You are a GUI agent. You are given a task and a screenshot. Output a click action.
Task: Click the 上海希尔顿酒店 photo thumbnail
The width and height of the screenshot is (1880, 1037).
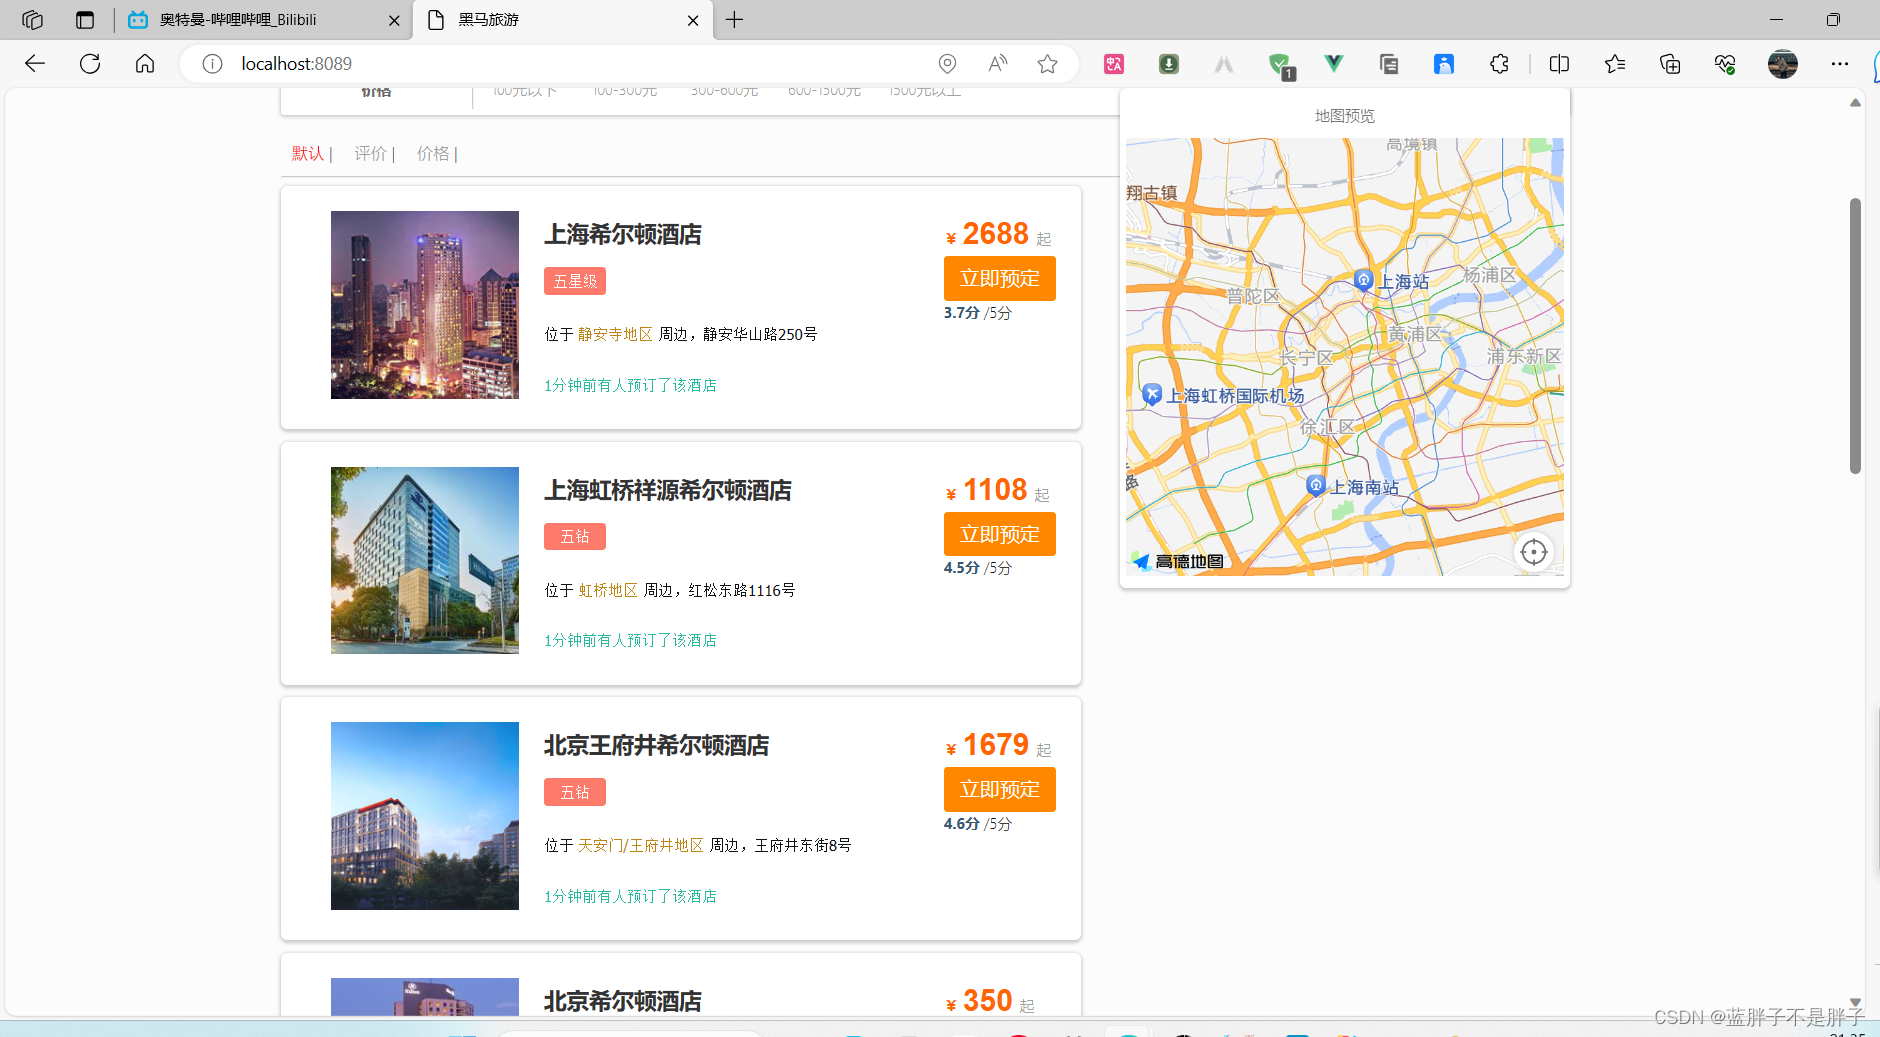click(x=425, y=305)
